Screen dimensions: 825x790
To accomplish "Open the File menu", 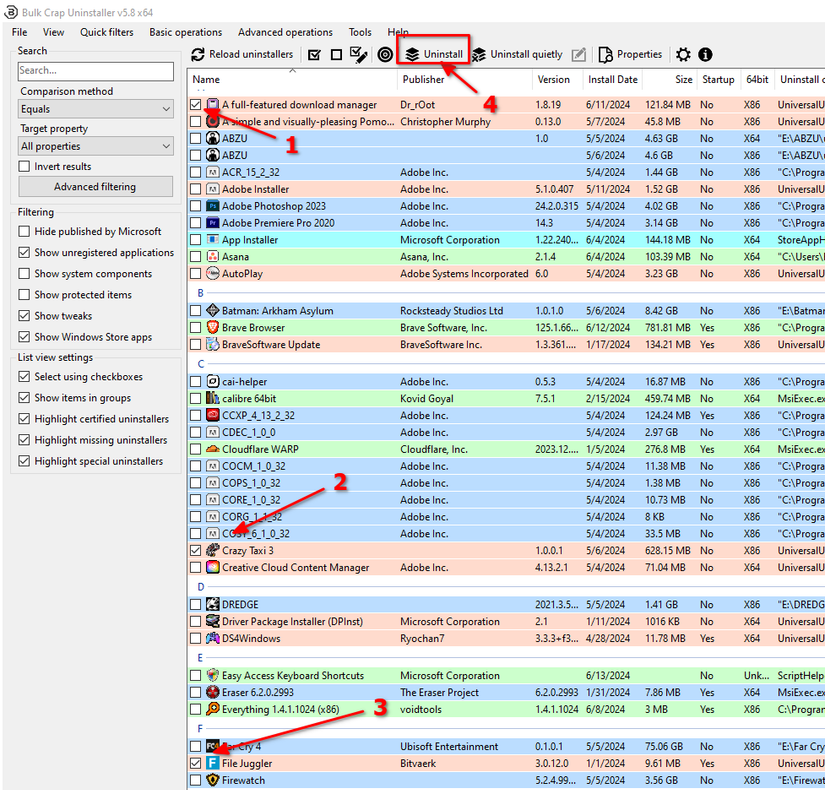I will 19,32.
